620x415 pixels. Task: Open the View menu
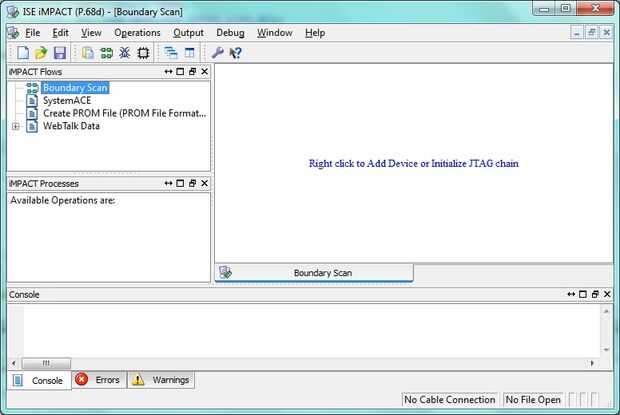point(91,33)
